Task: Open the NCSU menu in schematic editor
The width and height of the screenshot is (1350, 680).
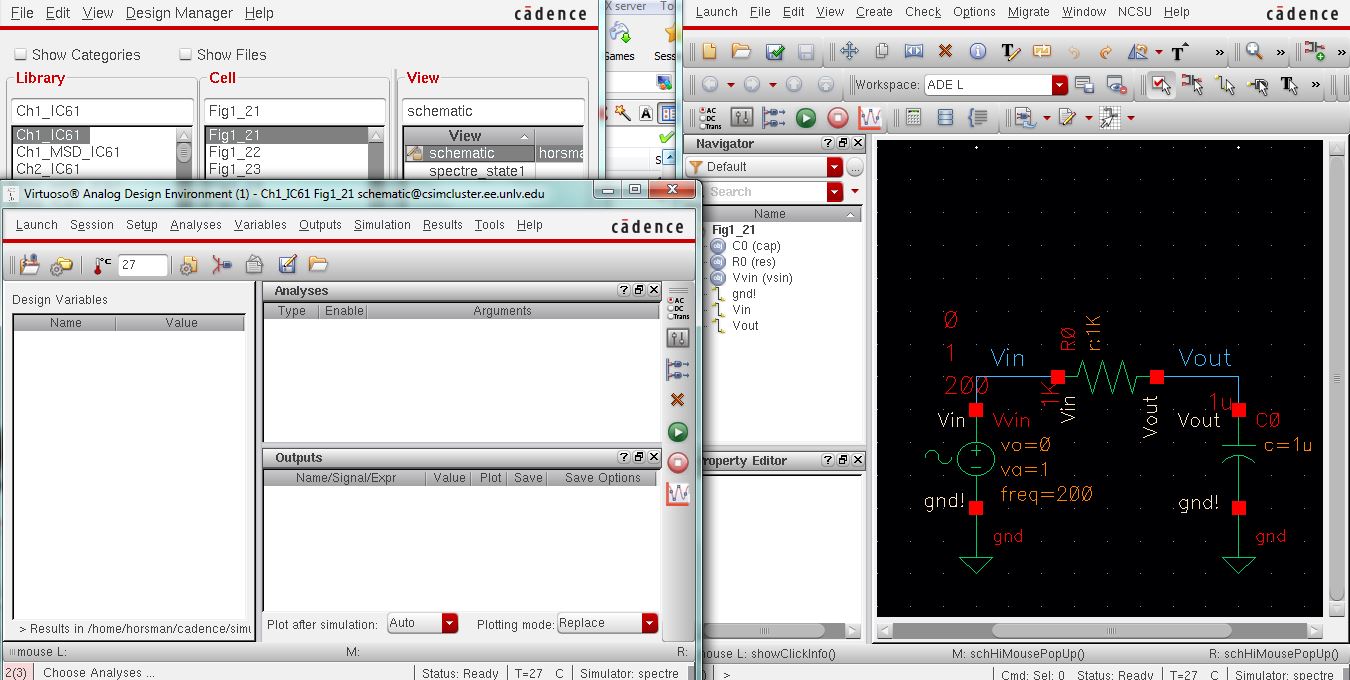Action: pos(1135,12)
